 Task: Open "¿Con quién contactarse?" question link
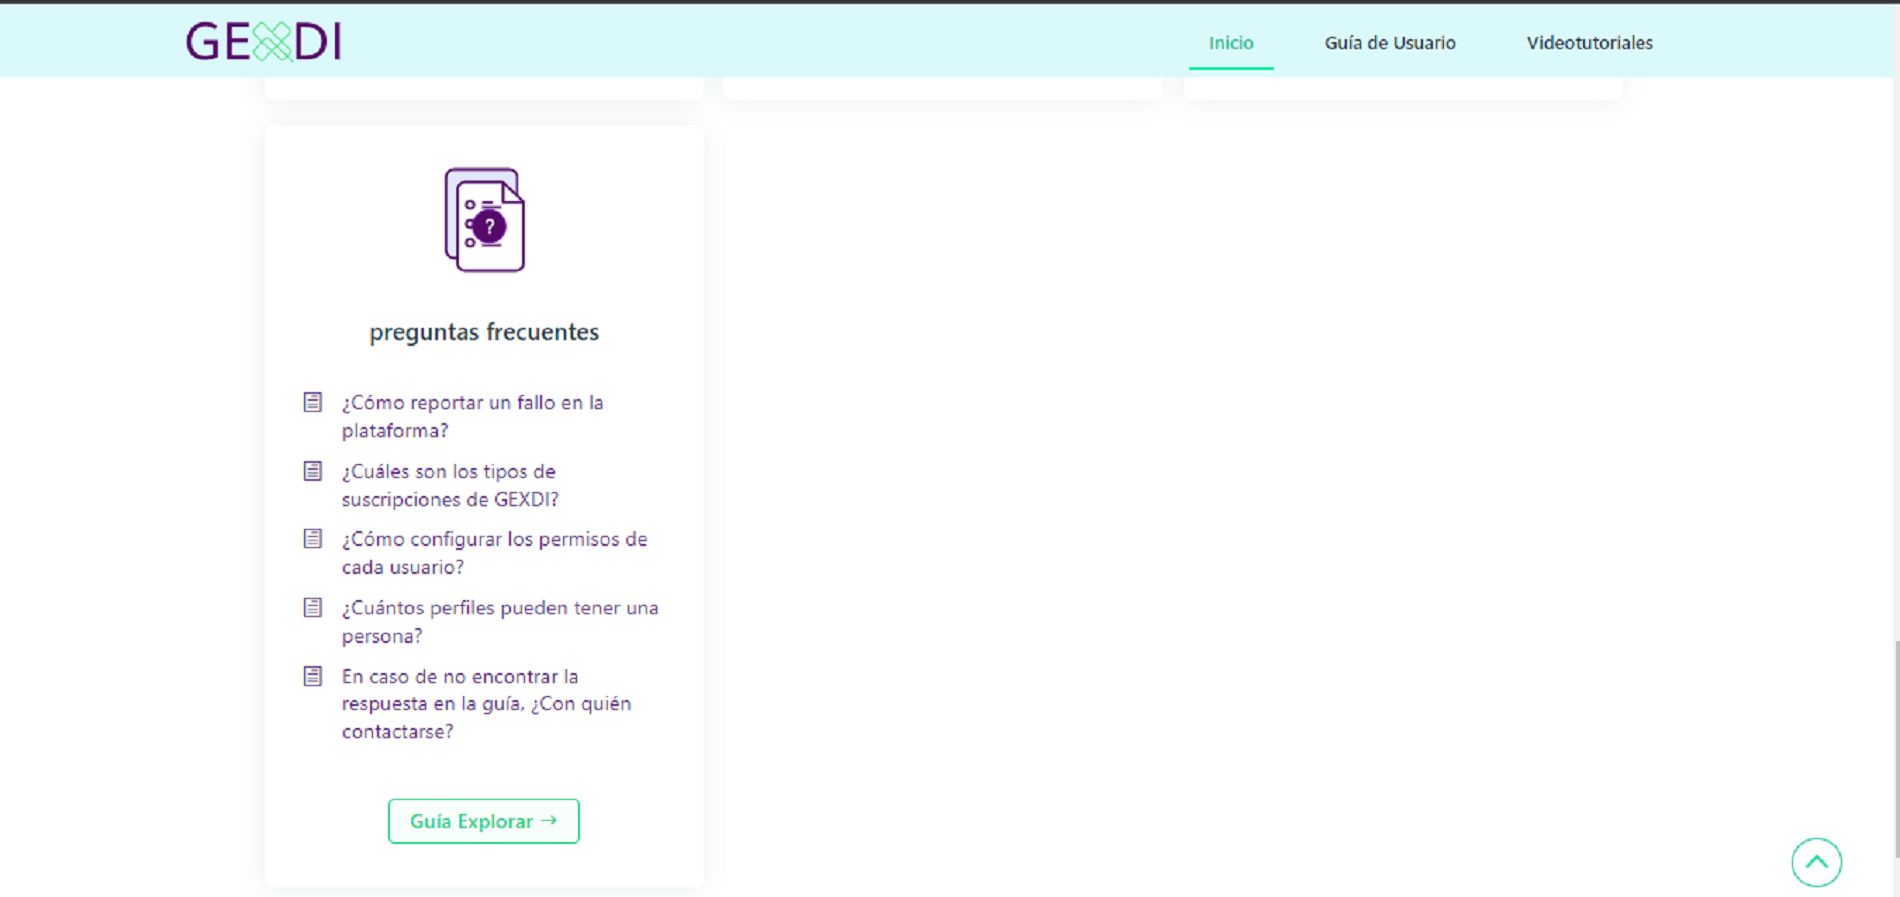click(486, 704)
